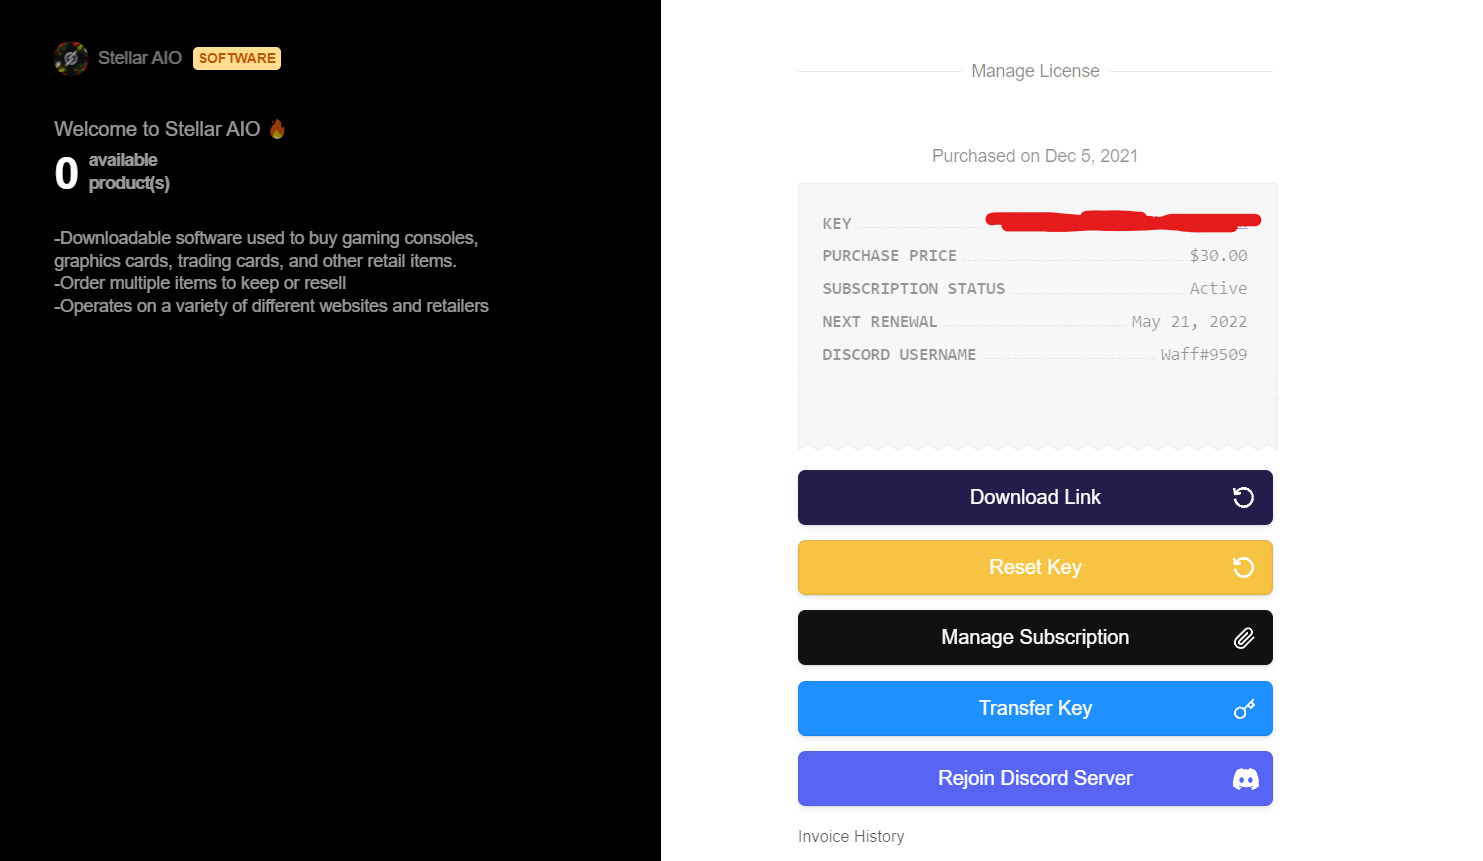Click the Order multiple items description line
This screenshot has height=861, width=1483.
point(200,283)
